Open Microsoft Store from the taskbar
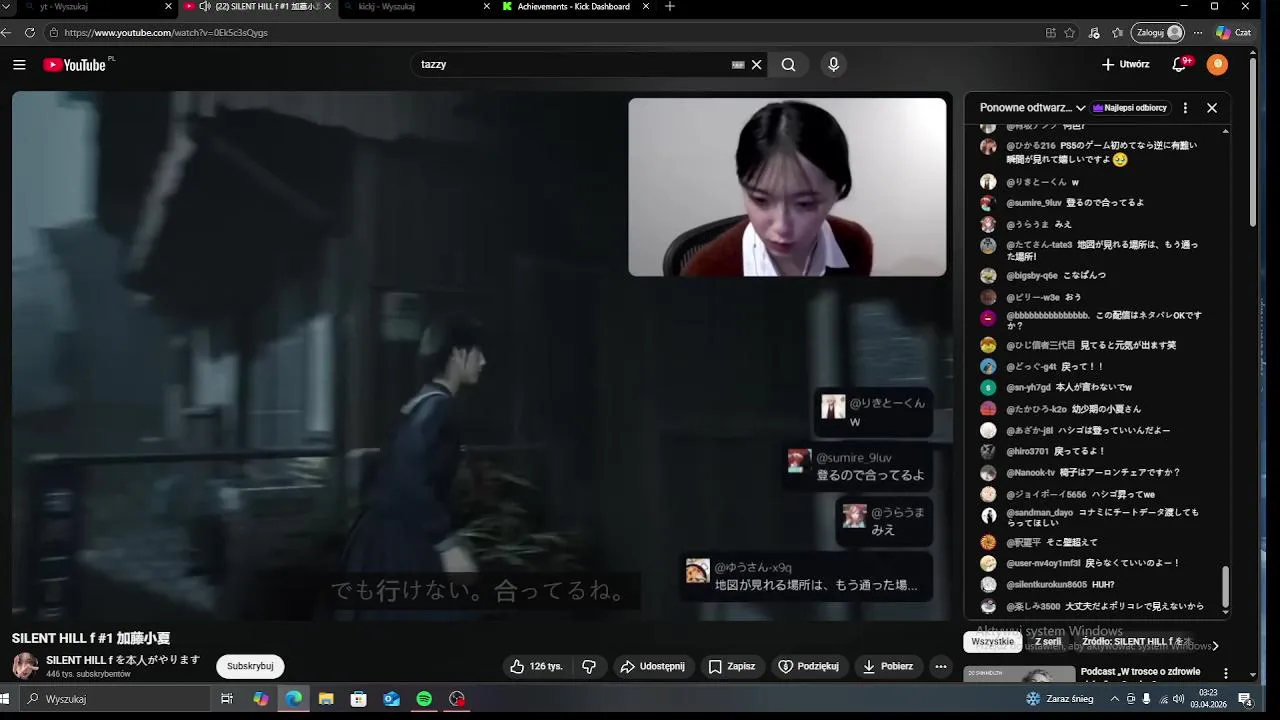 point(359,699)
